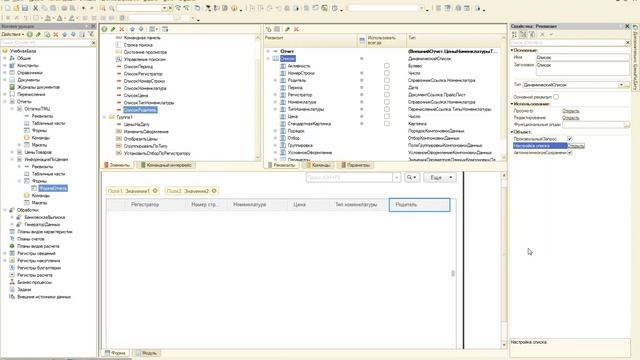Screen dimensions: 640x360
Task: Switch to the Командный интерфейс tab
Action: pos(166,165)
